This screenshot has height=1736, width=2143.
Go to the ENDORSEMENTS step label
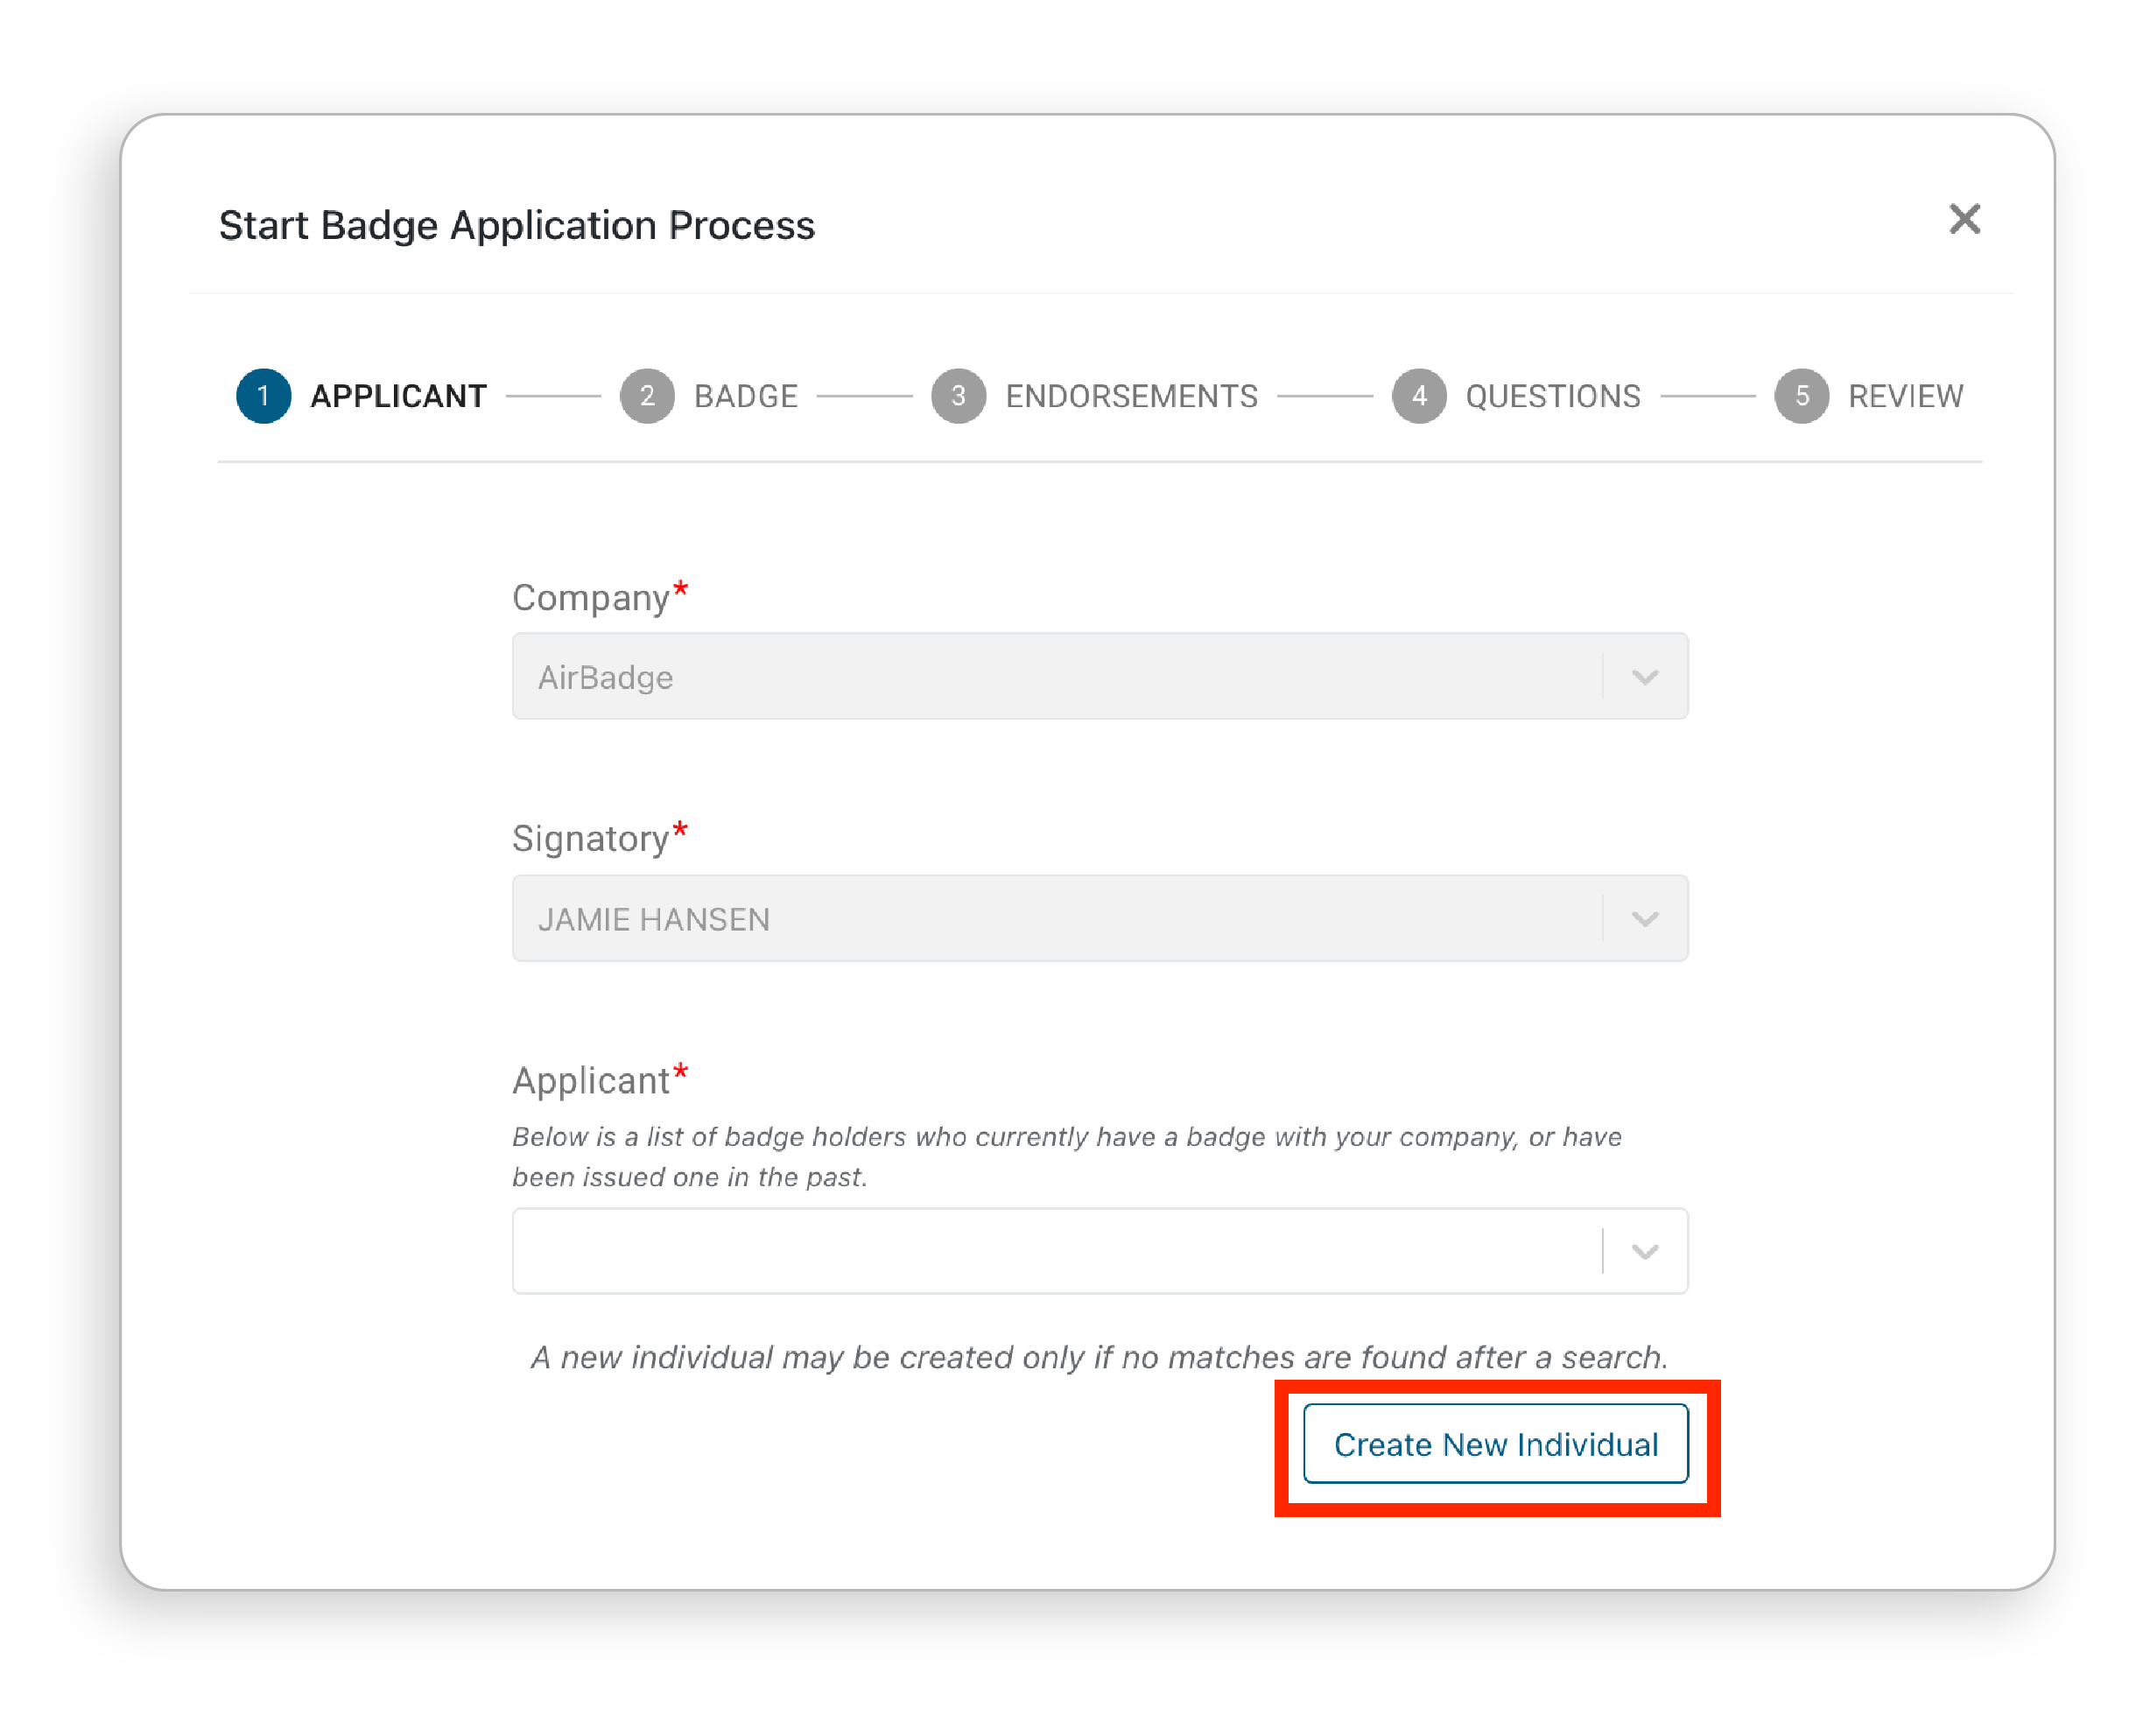[1130, 396]
